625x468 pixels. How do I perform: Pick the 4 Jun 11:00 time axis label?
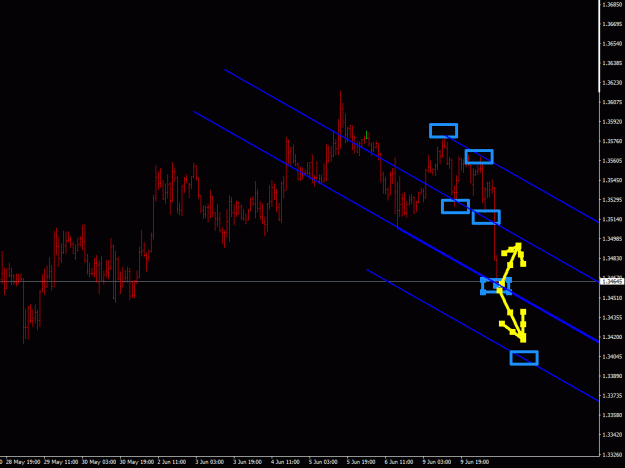[285, 462]
